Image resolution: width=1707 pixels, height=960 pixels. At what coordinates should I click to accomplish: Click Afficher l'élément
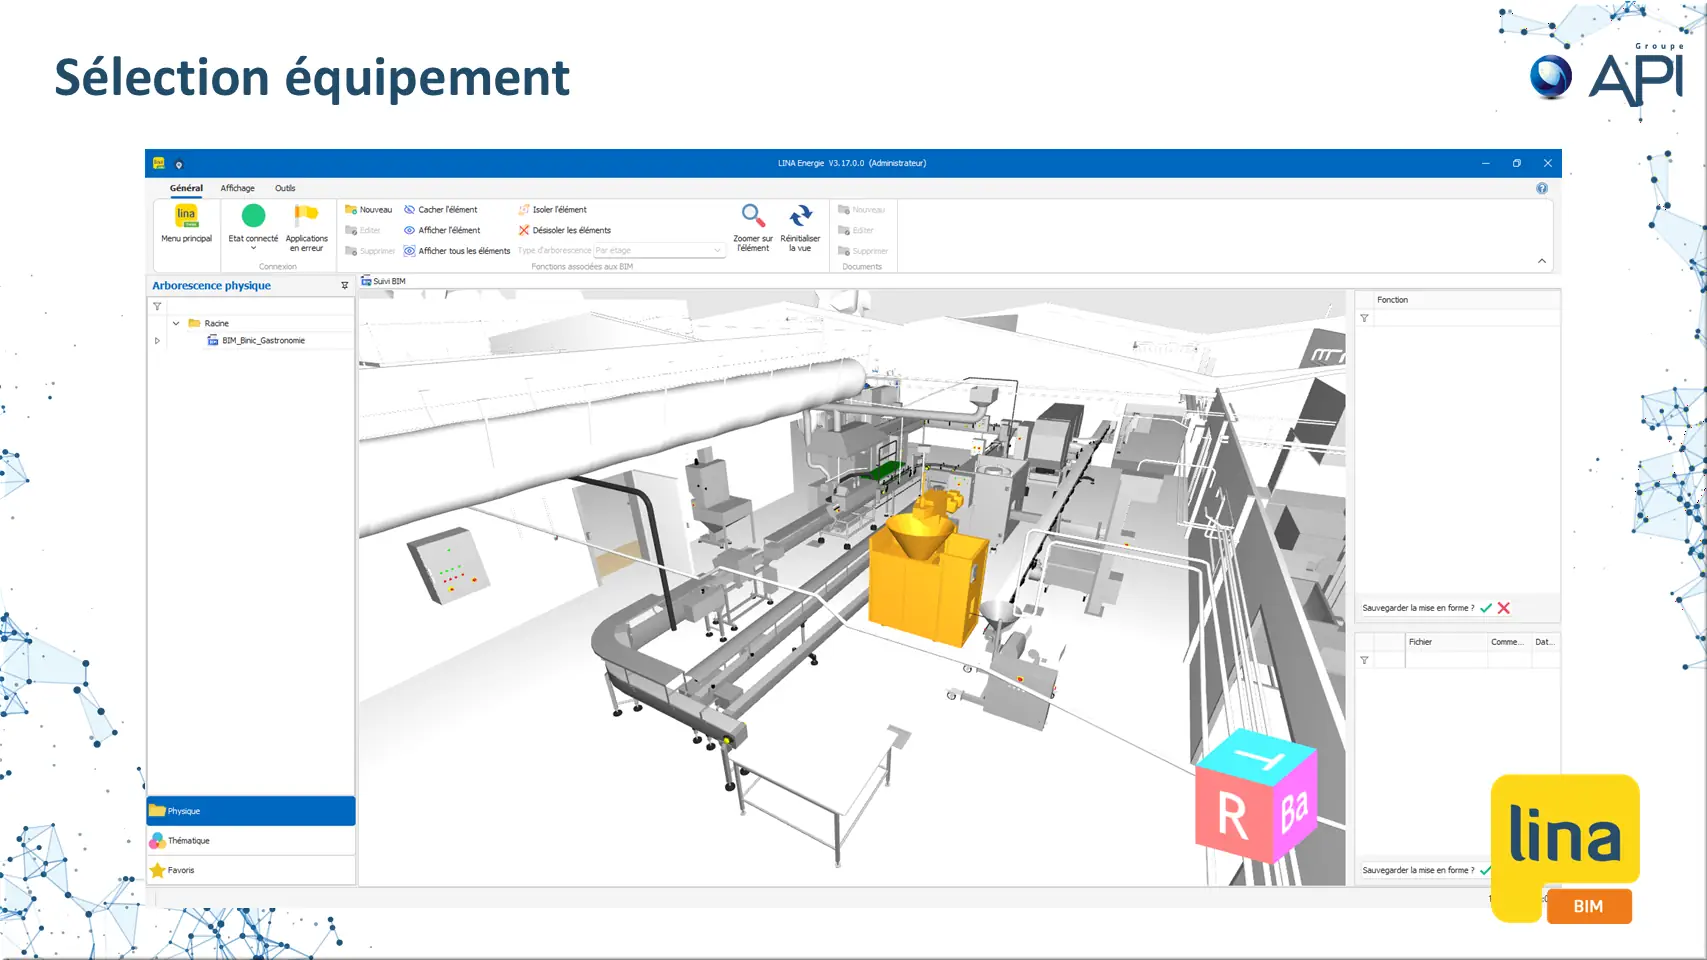coord(442,230)
